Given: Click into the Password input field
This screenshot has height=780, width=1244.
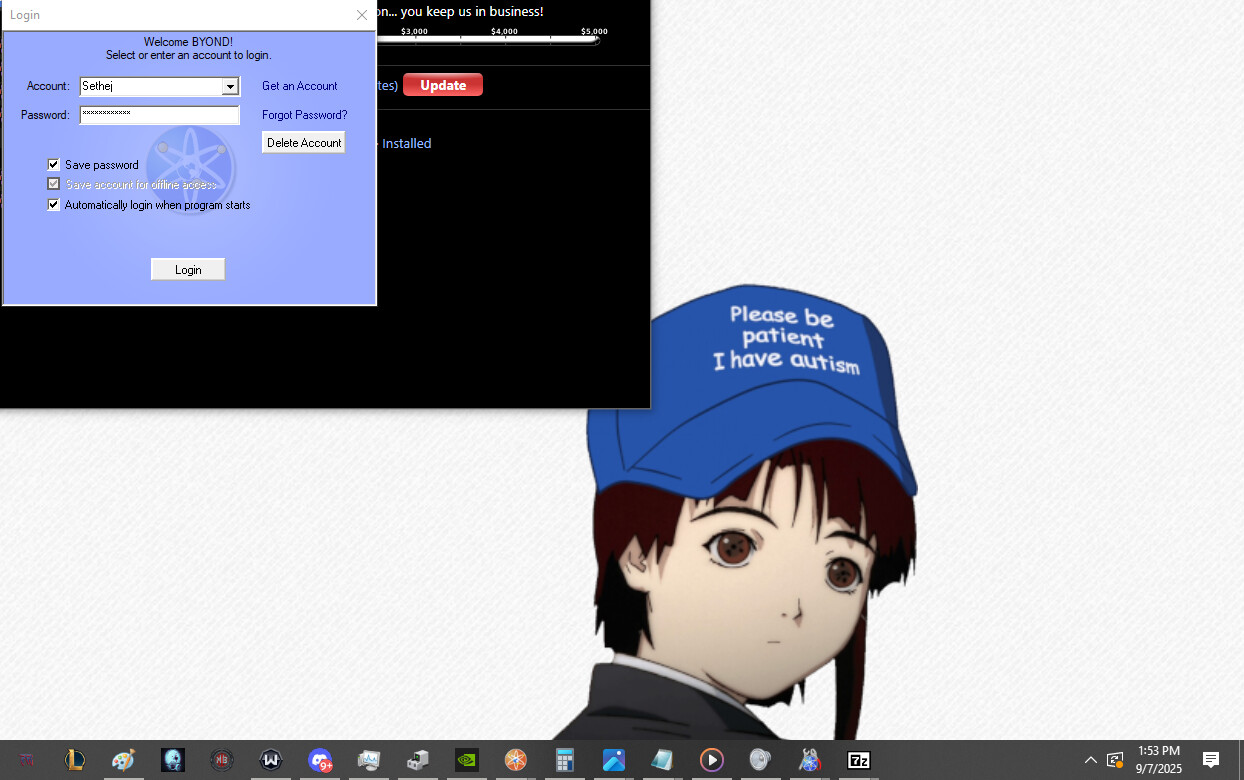Looking at the screenshot, I should point(160,115).
